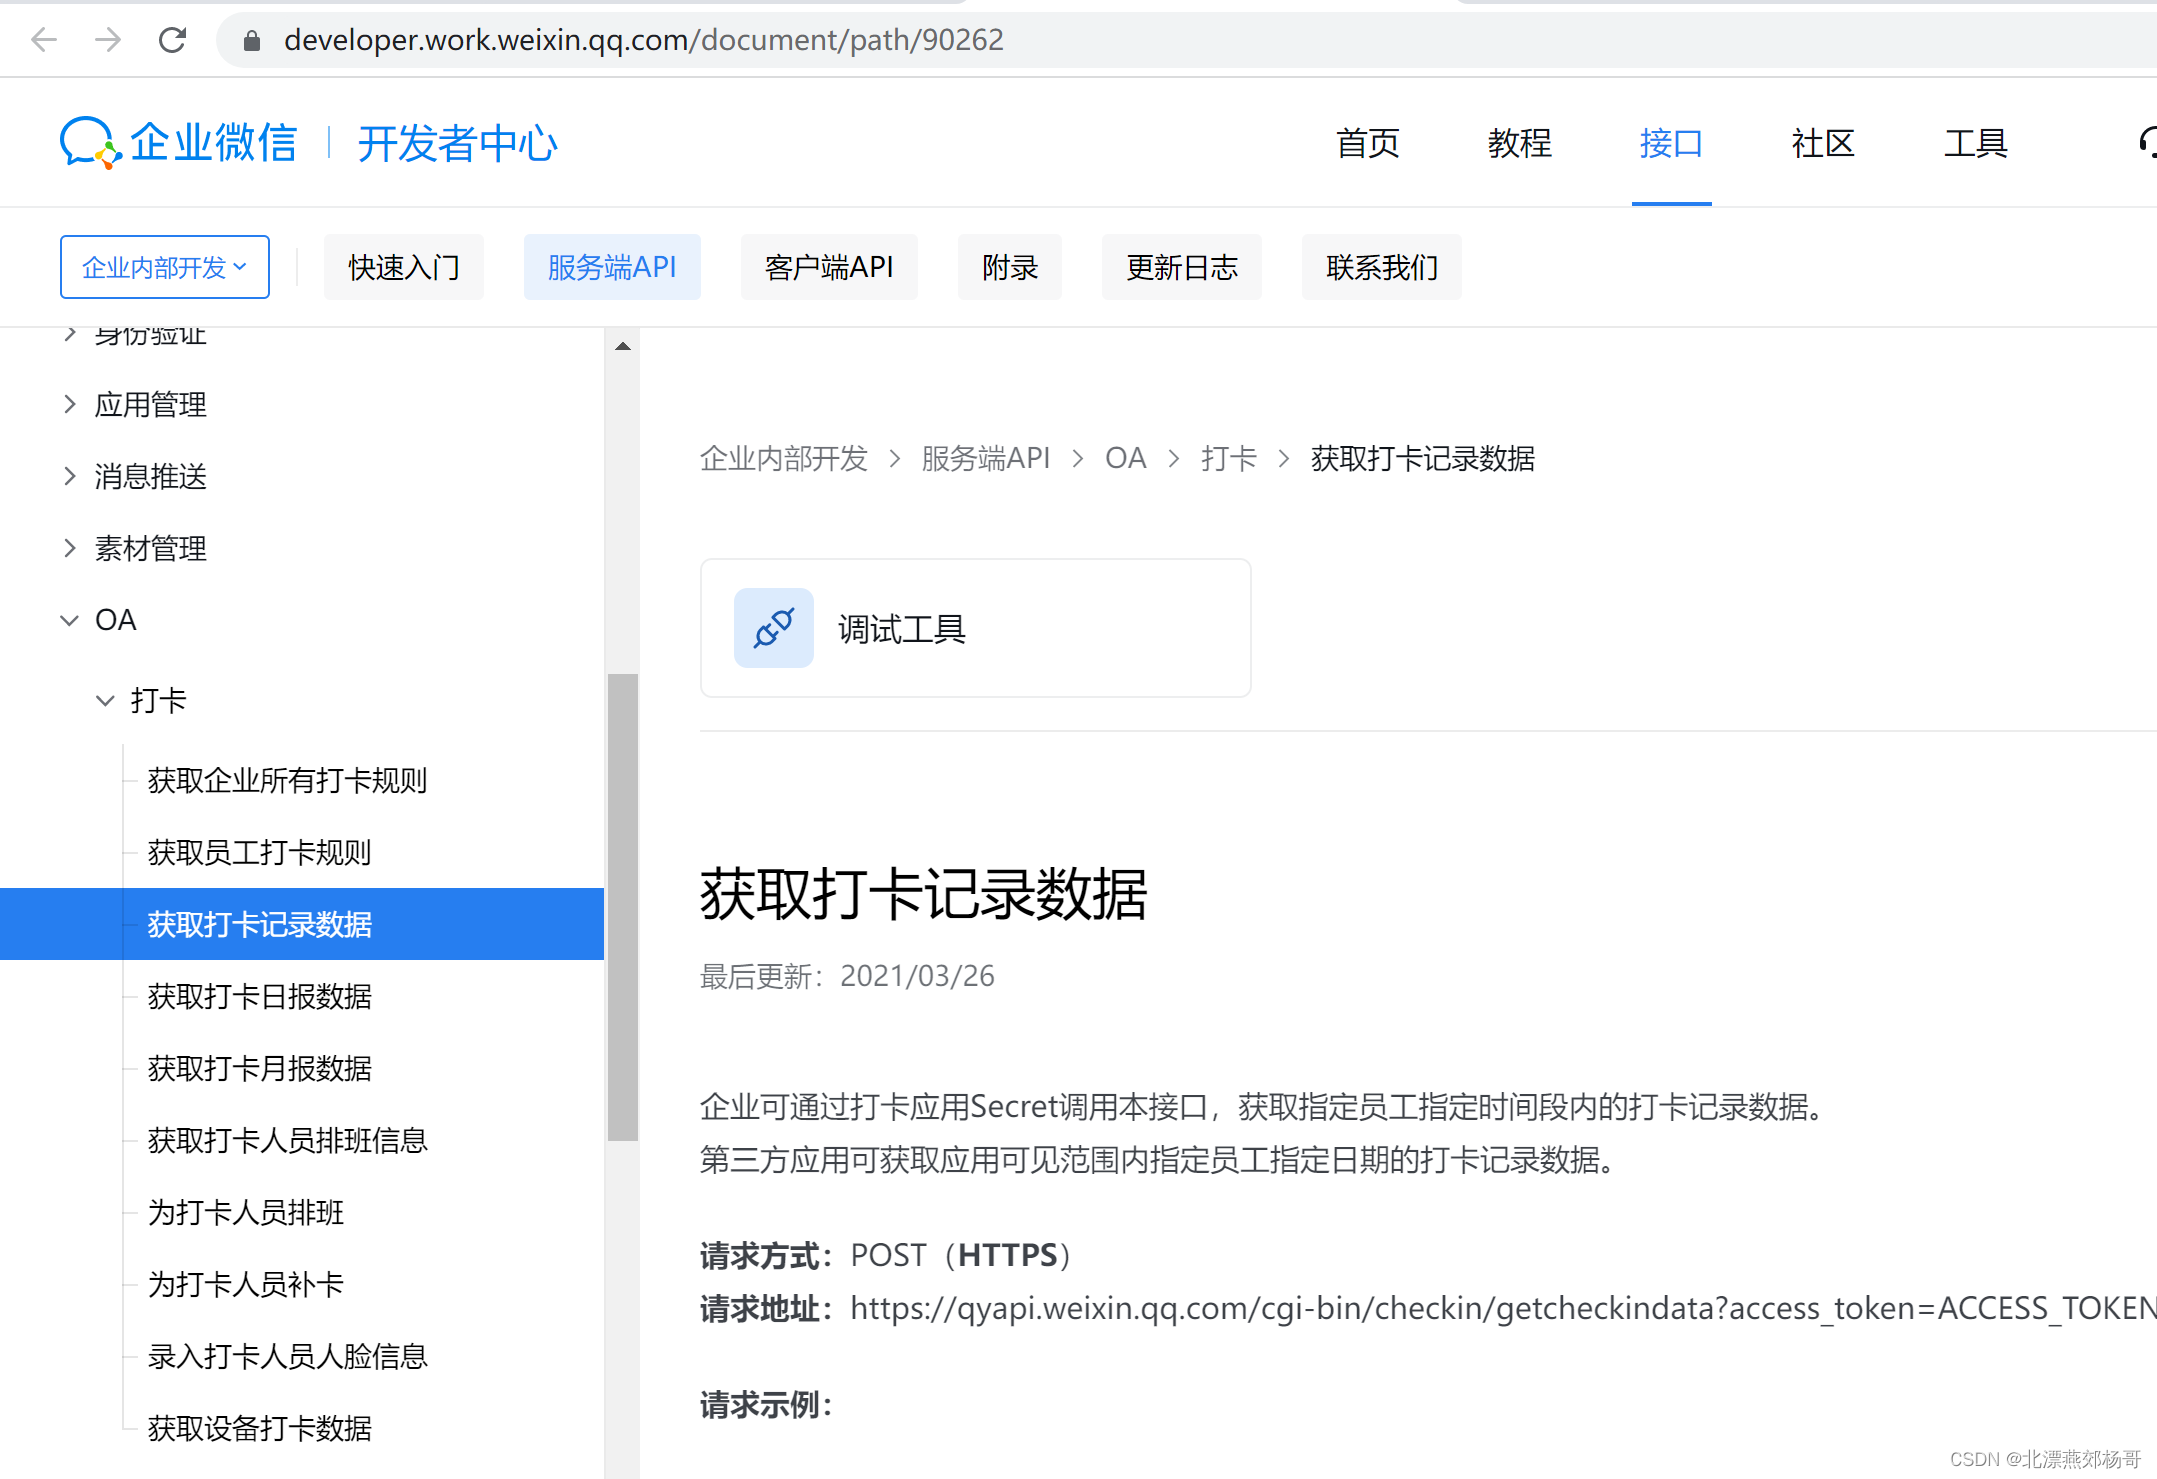
Task: Switch to 客户端API tab
Action: tap(829, 267)
